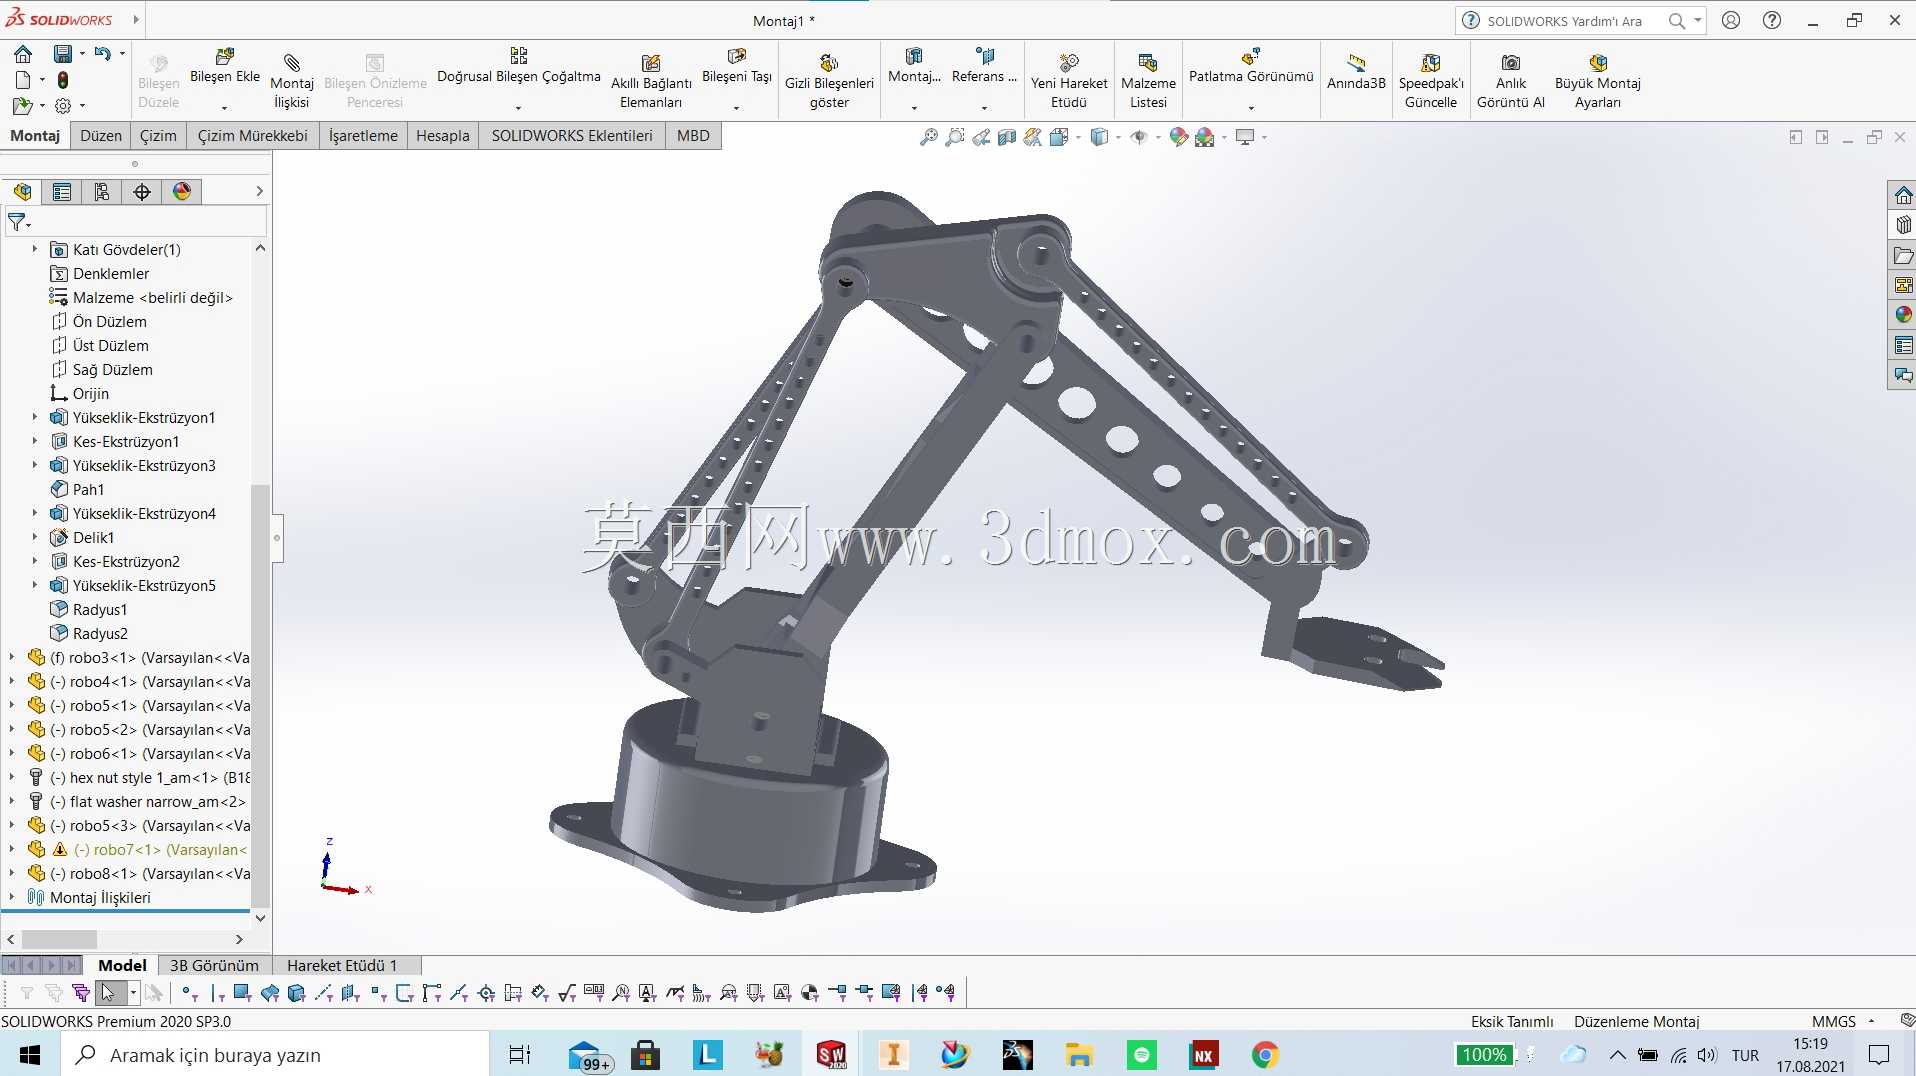1916x1076 pixels.
Task: Open Bileşen Ekle dropdown arrow
Action: [x=224, y=107]
